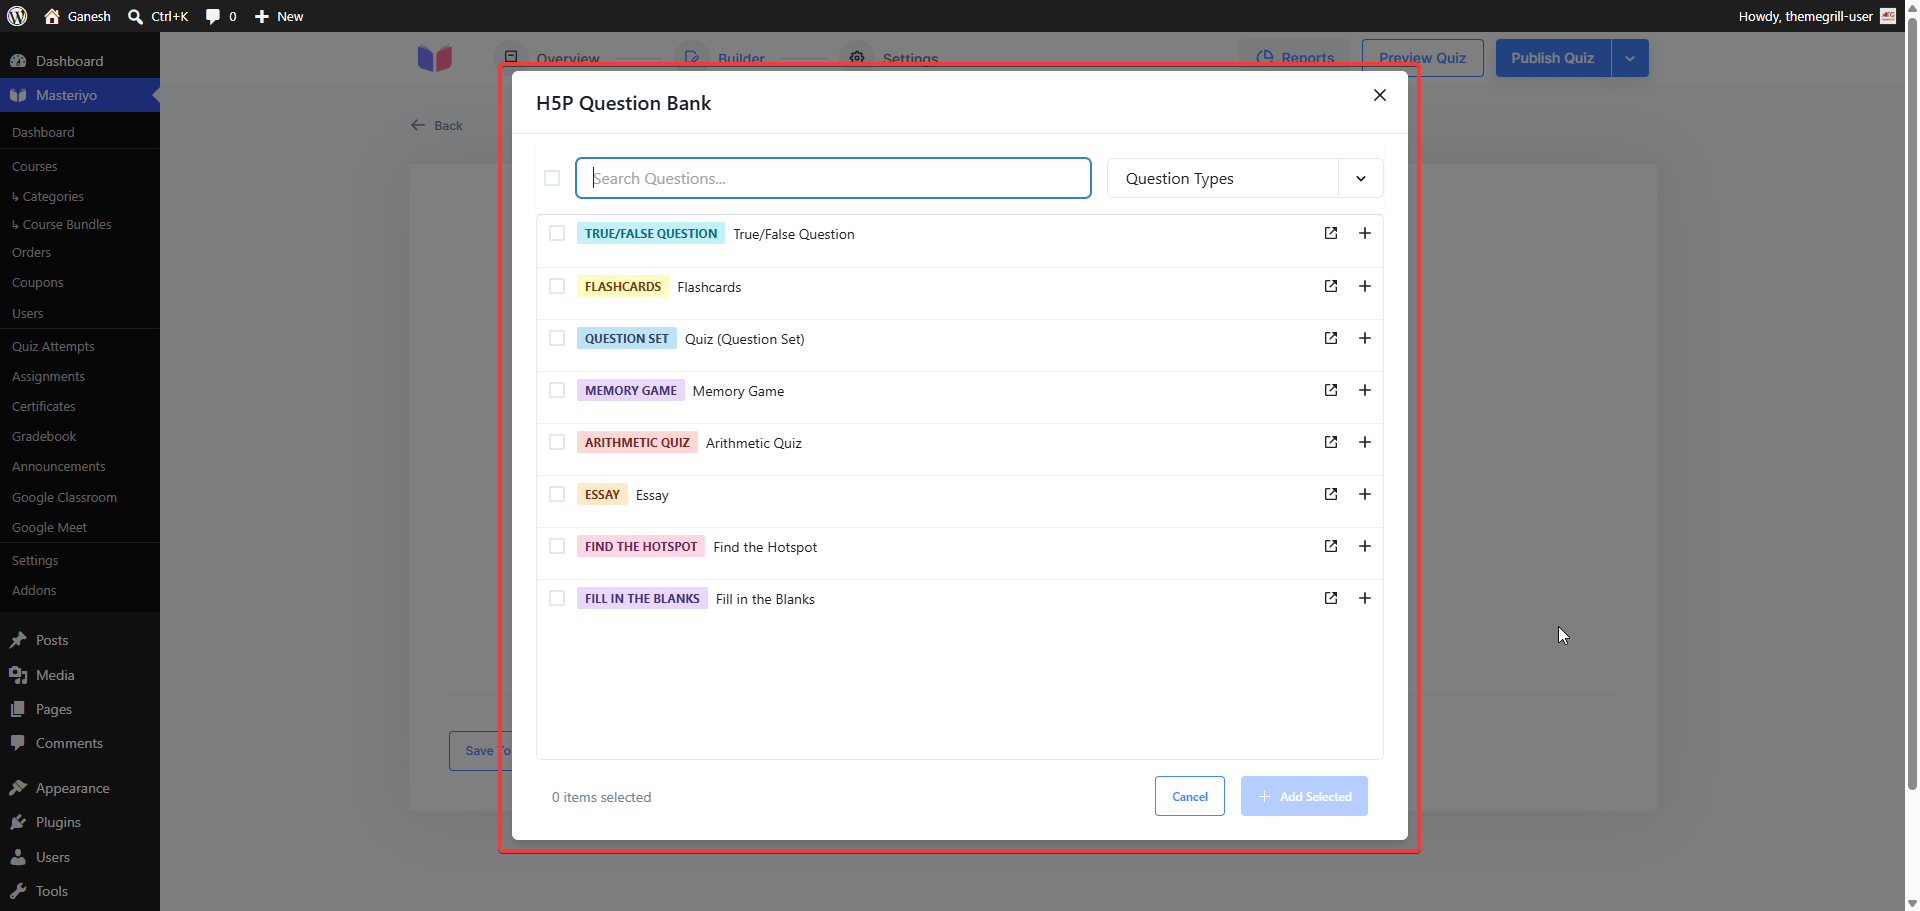Click the Preview Quiz button
Viewport: 1920px width, 911px height.
(x=1423, y=58)
